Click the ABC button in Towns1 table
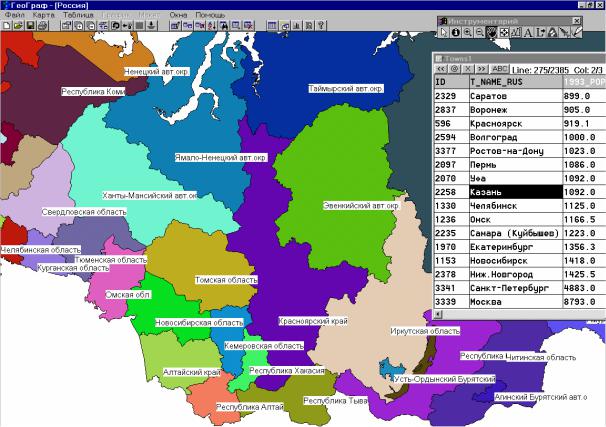This screenshot has width=606, height=427. [499, 69]
